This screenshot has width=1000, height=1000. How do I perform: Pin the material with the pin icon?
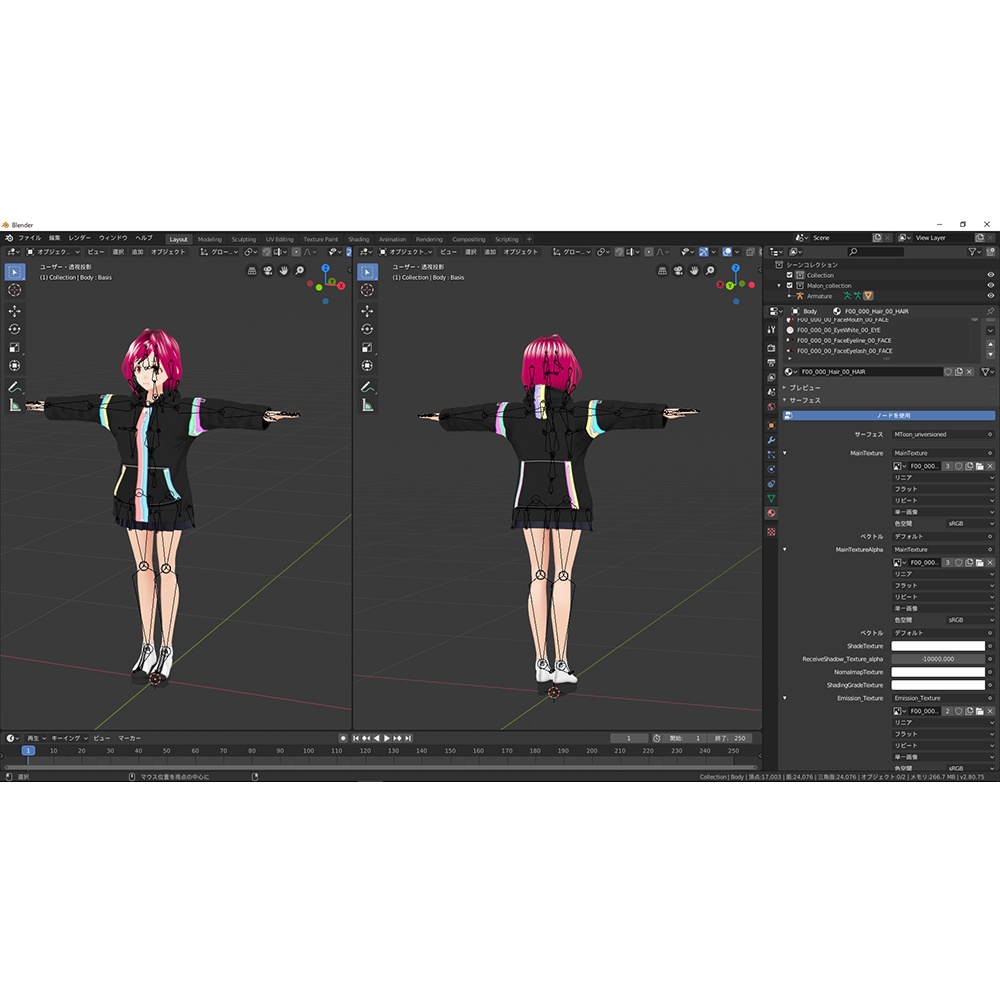click(989, 311)
